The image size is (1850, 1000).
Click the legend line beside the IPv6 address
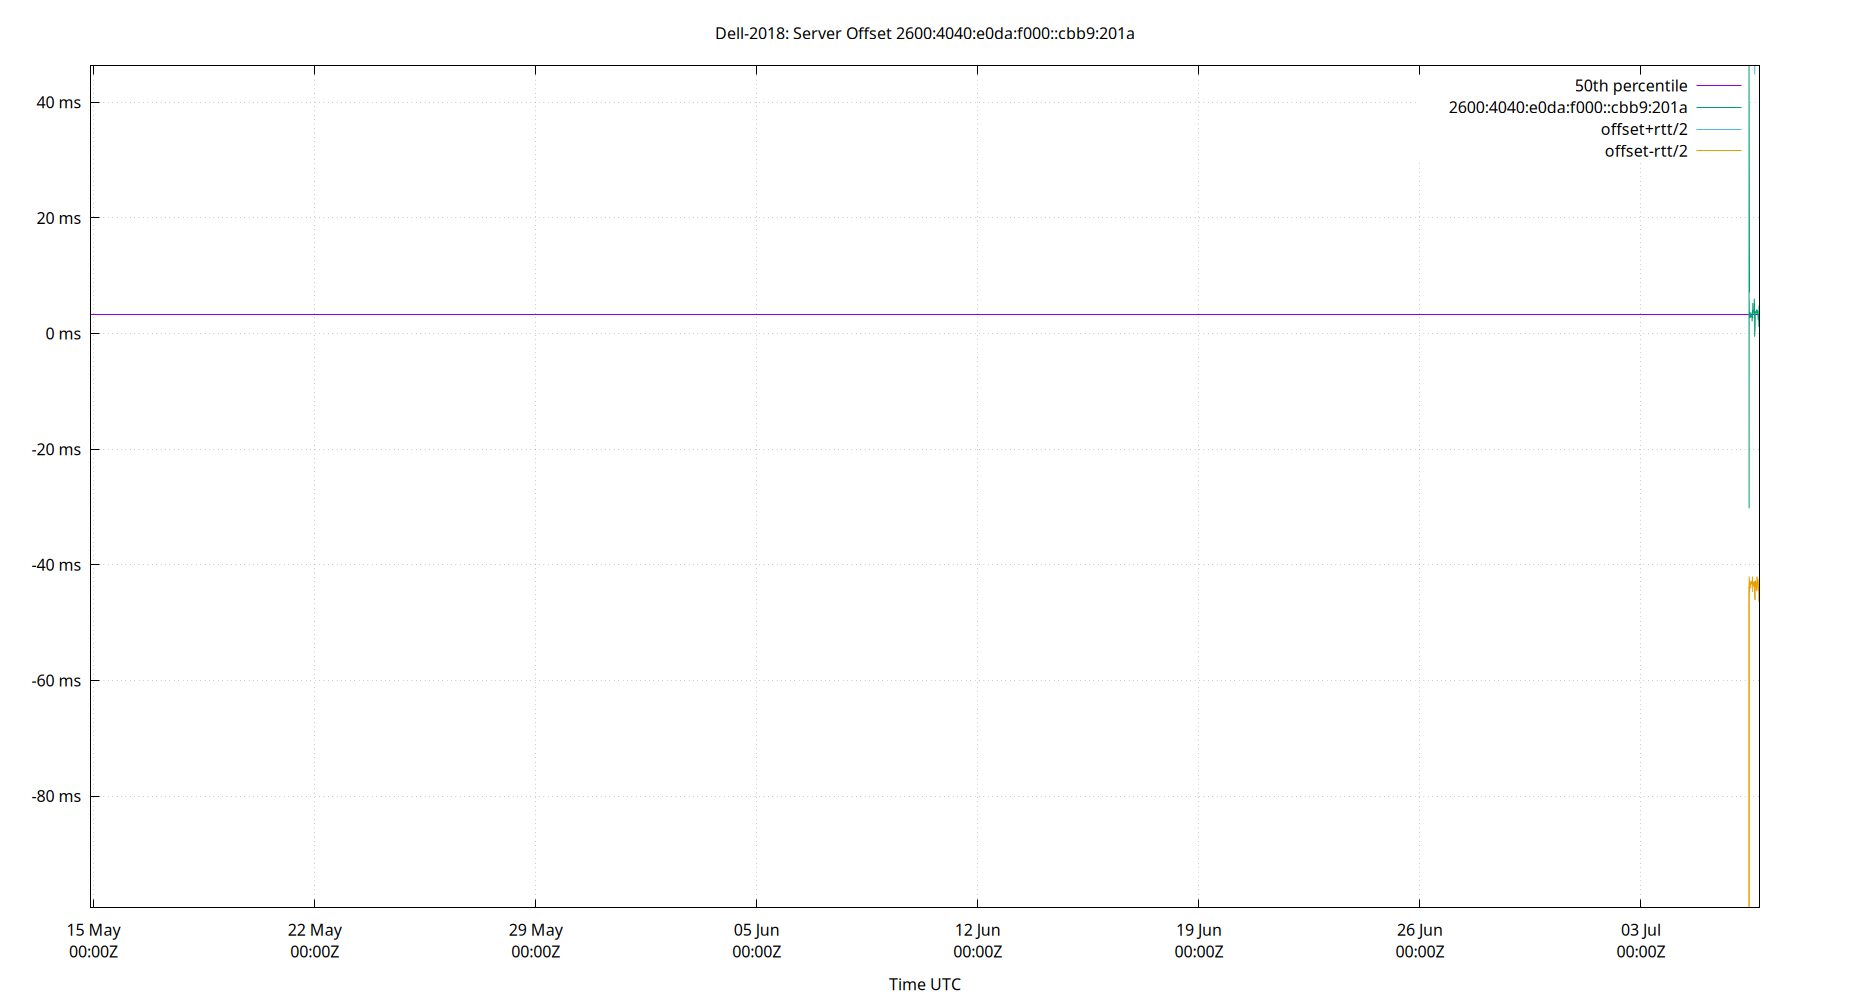click(1717, 107)
